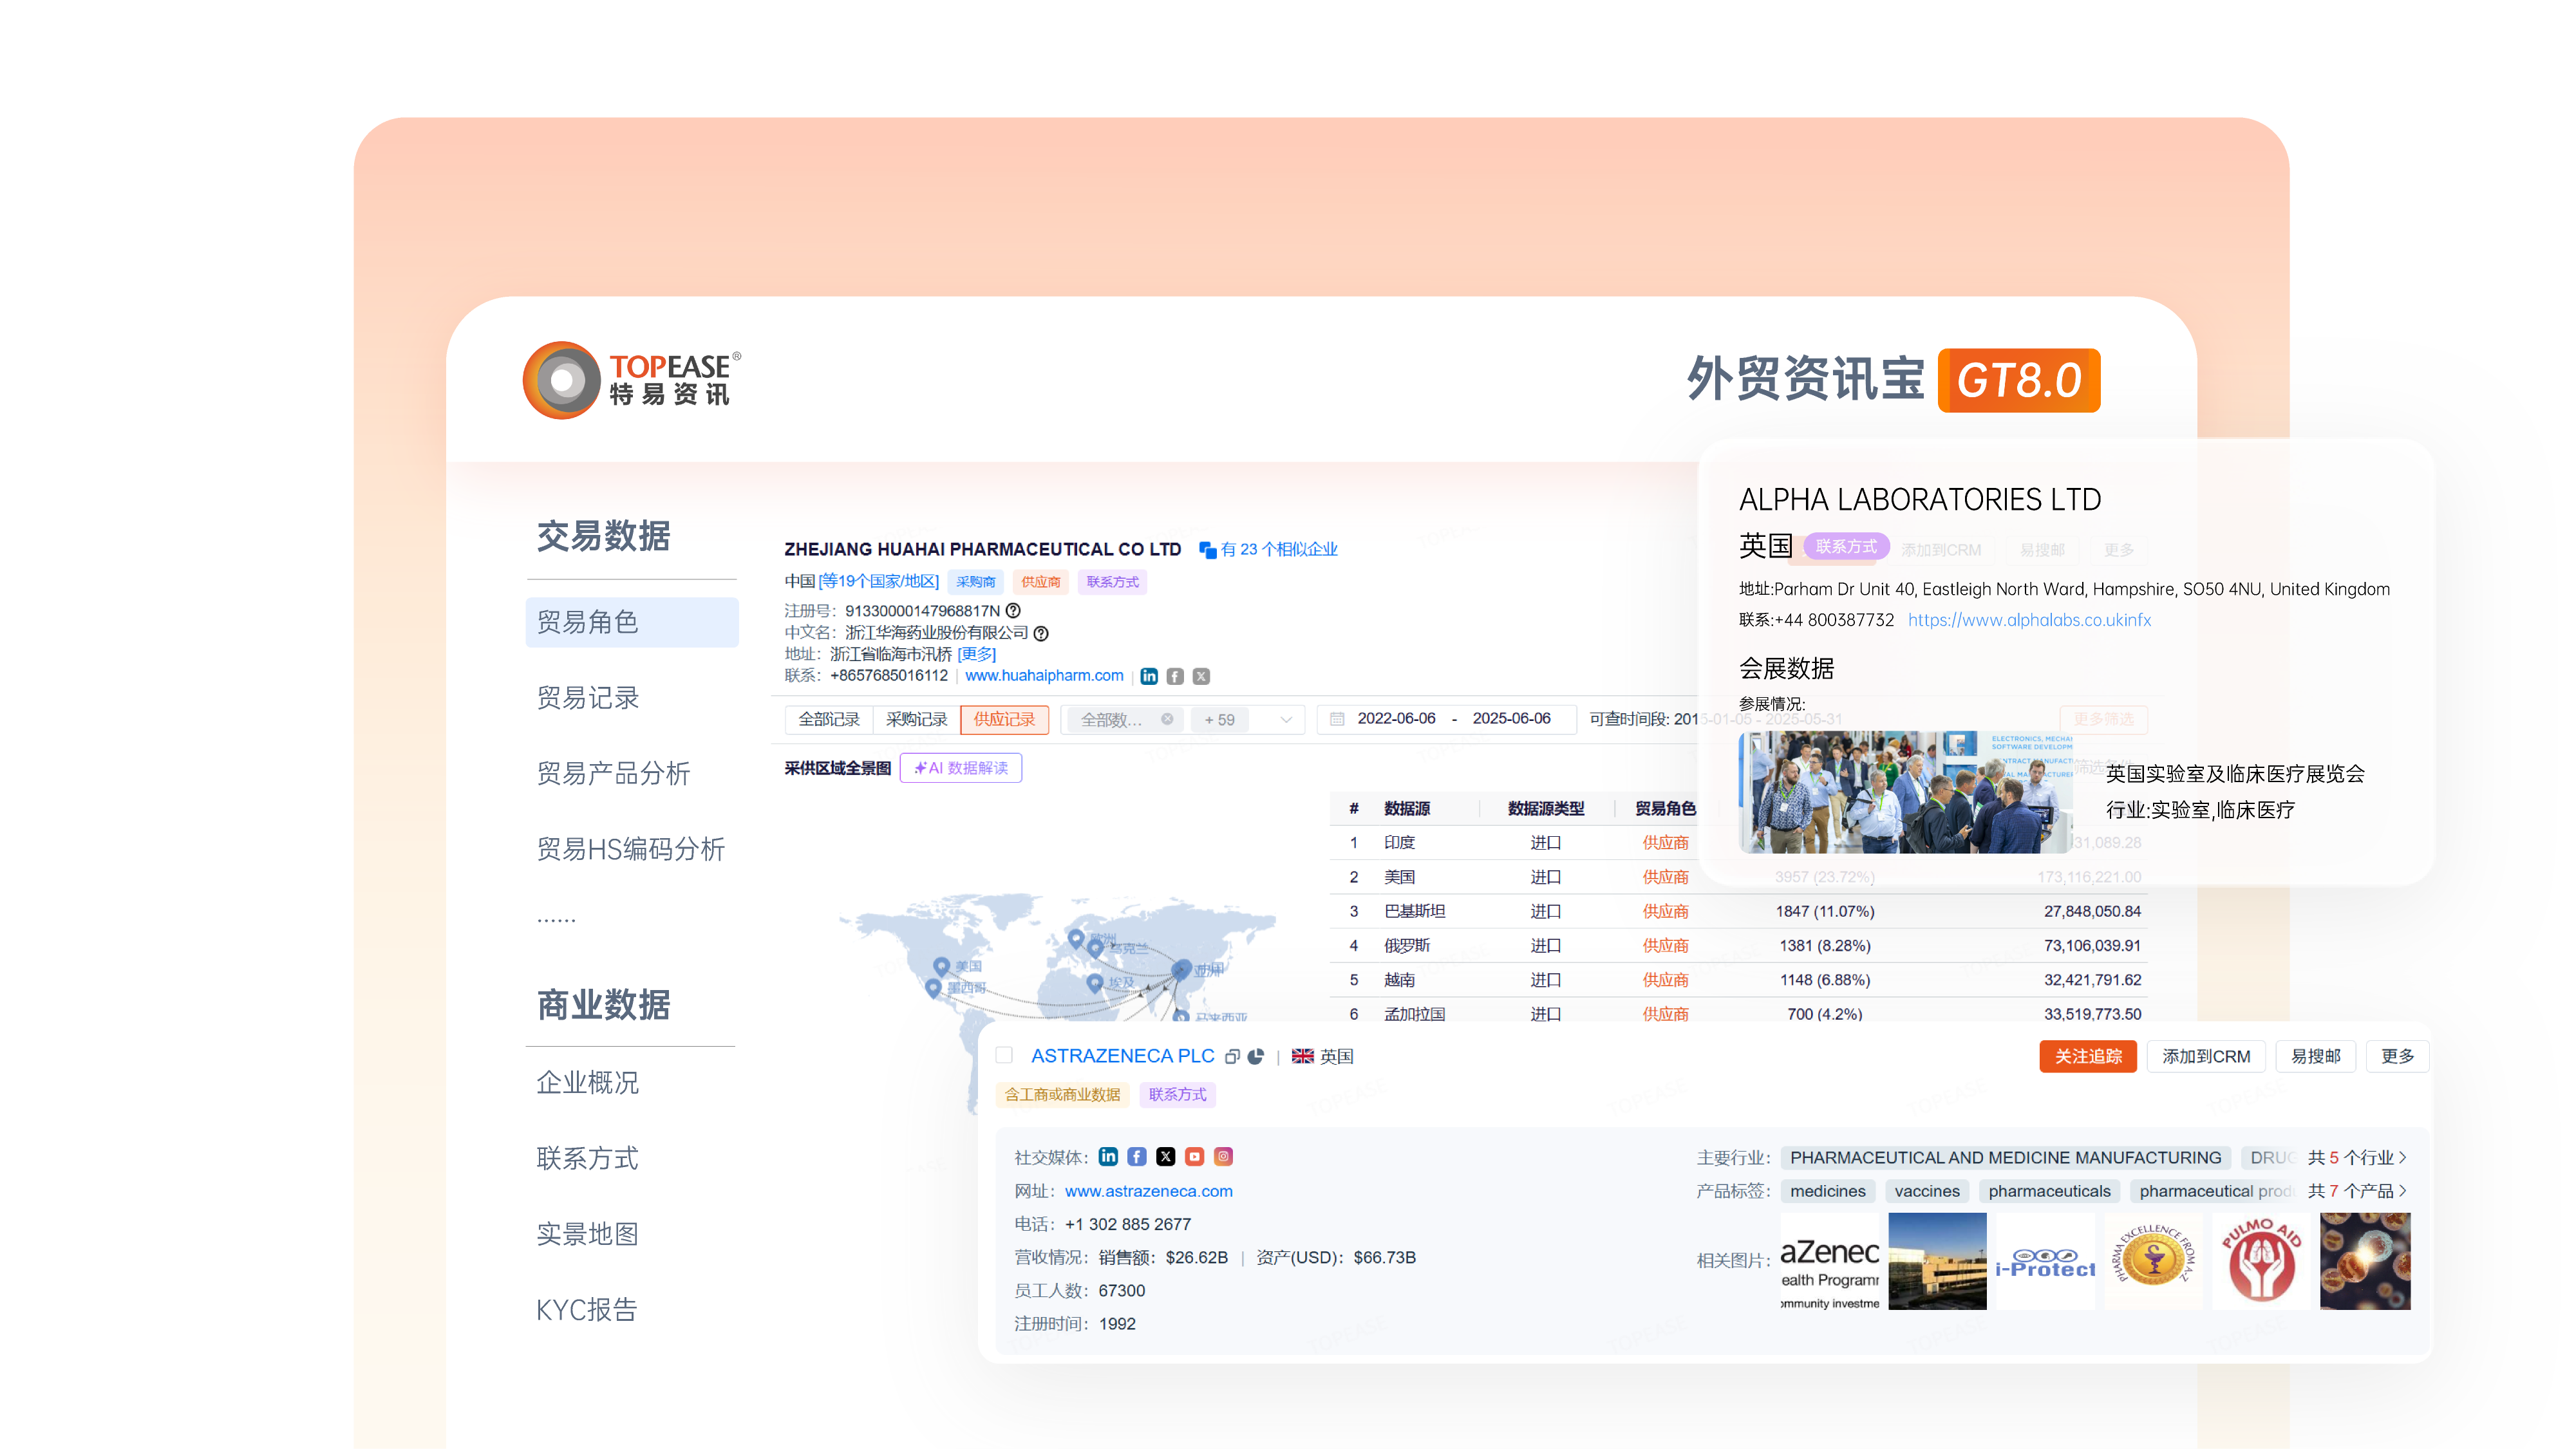The image size is (2576, 1449).
Task: Open AstraZeneca's X icon
Action: (1166, 1157)
